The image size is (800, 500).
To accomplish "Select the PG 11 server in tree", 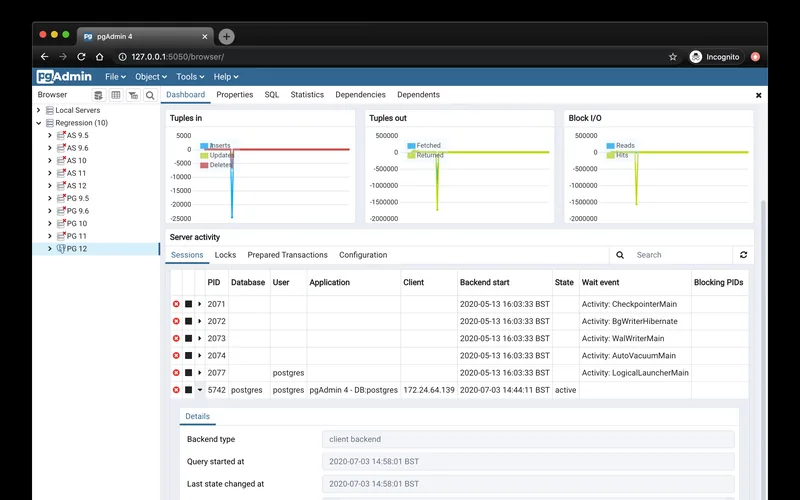I will (77, 236).
